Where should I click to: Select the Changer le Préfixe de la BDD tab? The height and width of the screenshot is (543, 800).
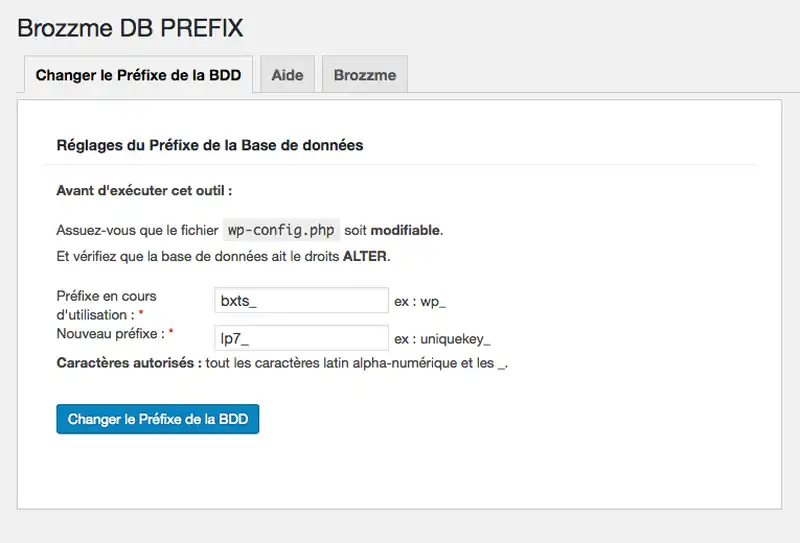click(138, 75)
